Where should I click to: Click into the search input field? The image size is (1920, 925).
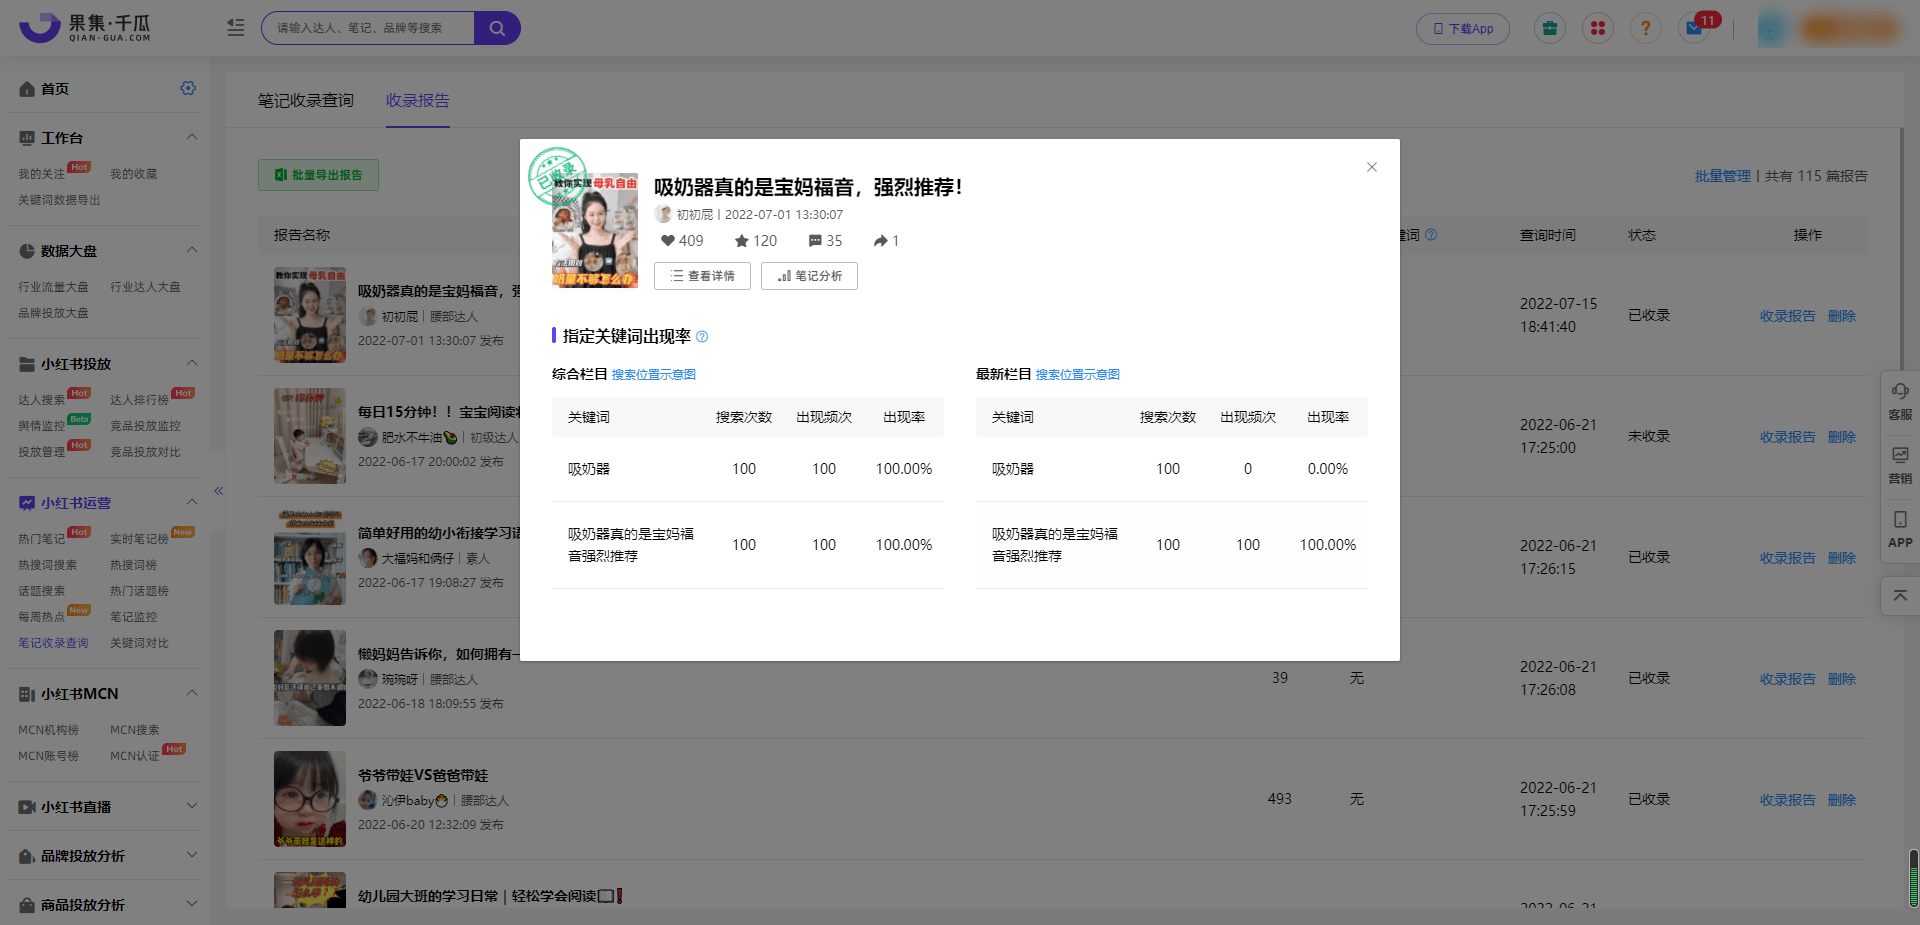(368, 28)
